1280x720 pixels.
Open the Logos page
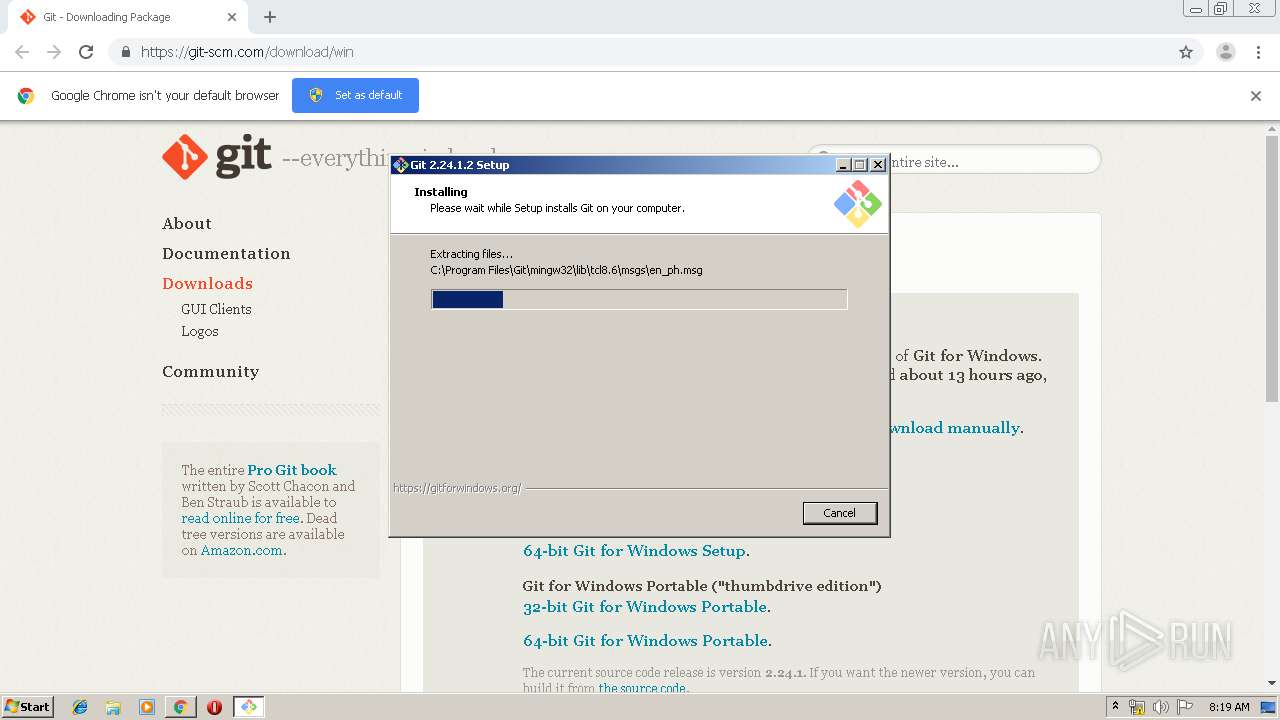(200, 331)
